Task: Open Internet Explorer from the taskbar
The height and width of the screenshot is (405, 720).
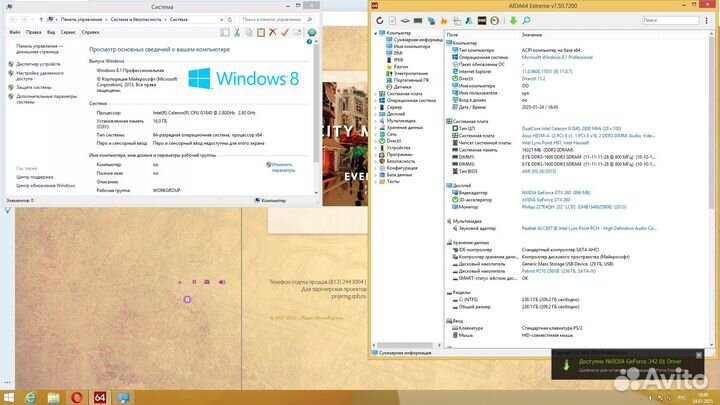Action: [28, 397]
